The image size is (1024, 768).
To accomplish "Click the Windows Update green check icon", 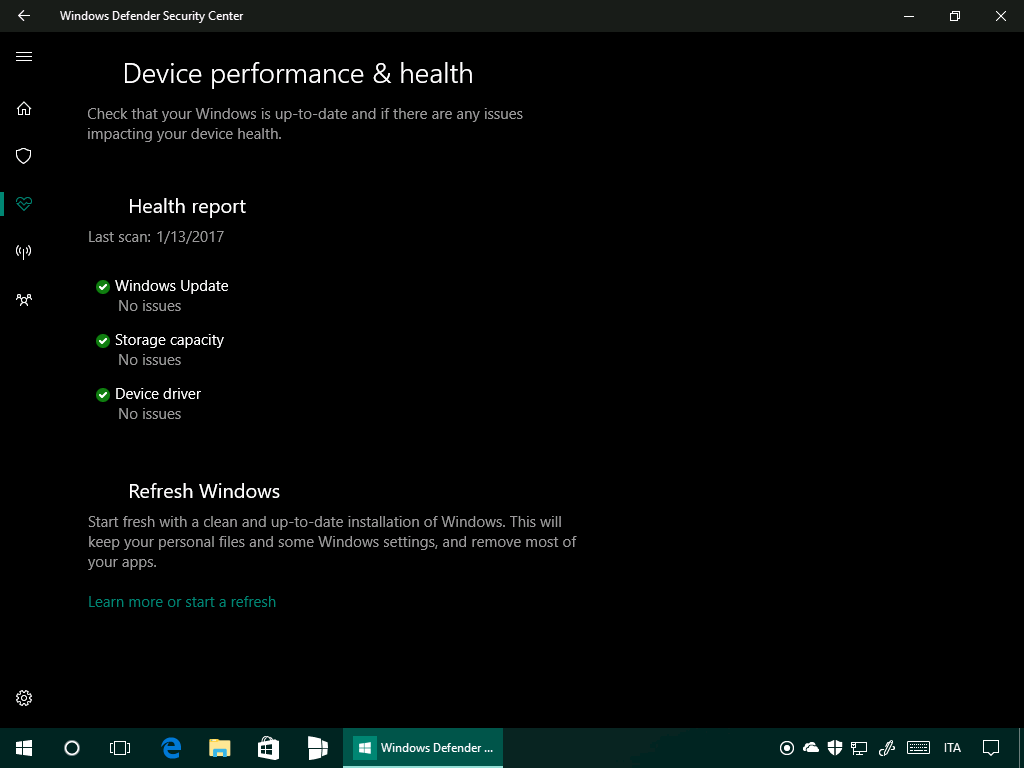I will (103, 287).
